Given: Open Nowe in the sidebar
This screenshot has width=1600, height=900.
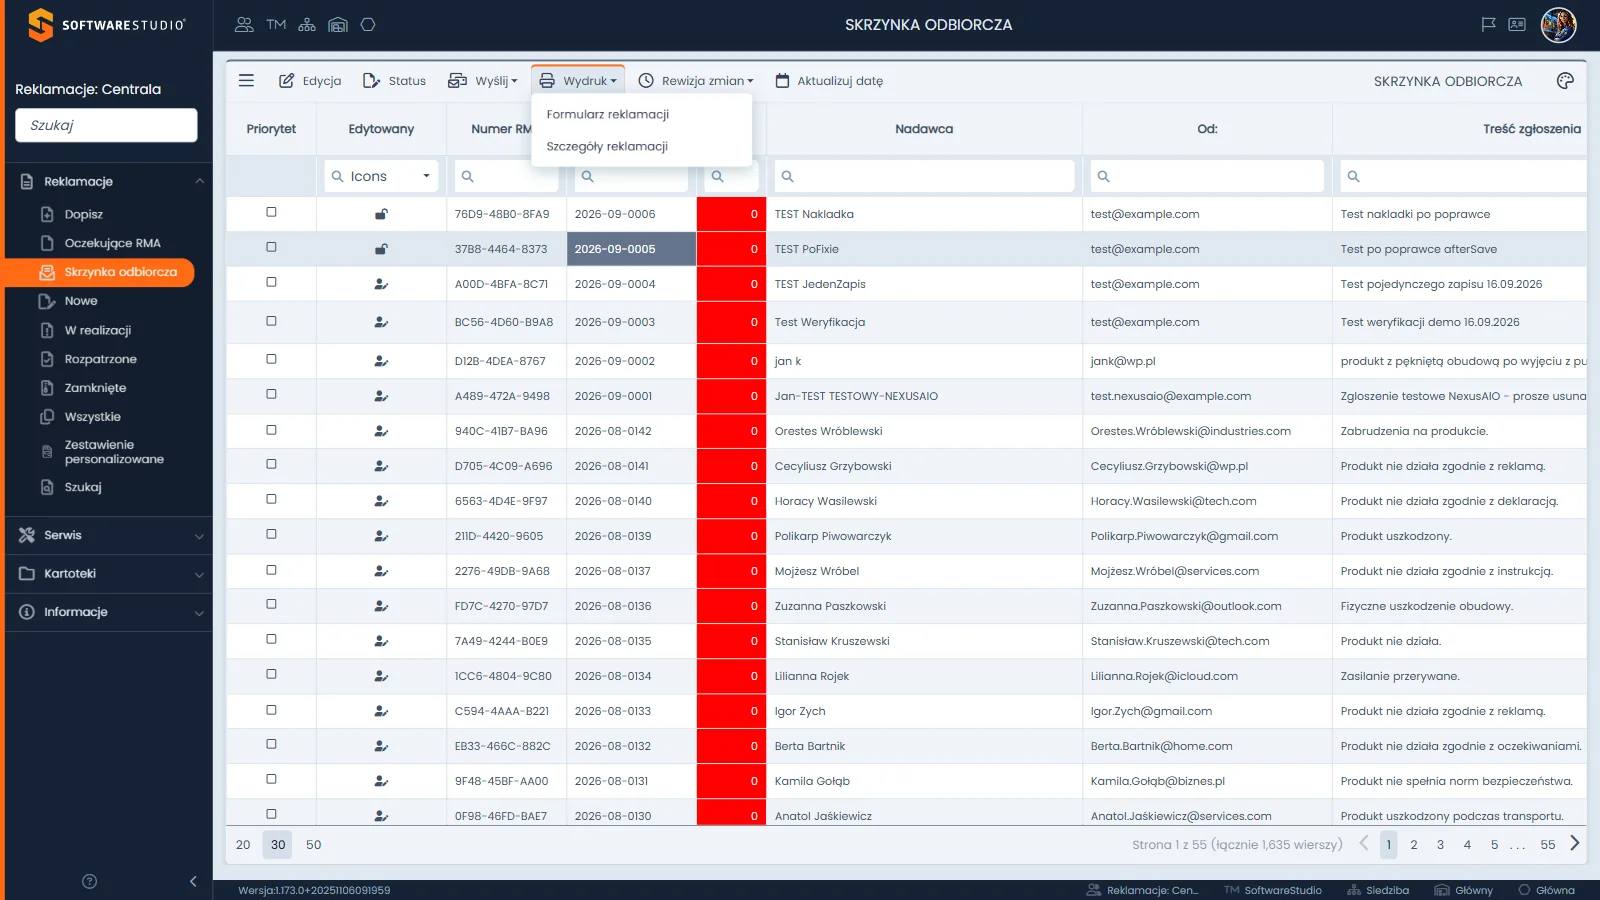Looking at the screenshot, I should click(x=81, y=301).
